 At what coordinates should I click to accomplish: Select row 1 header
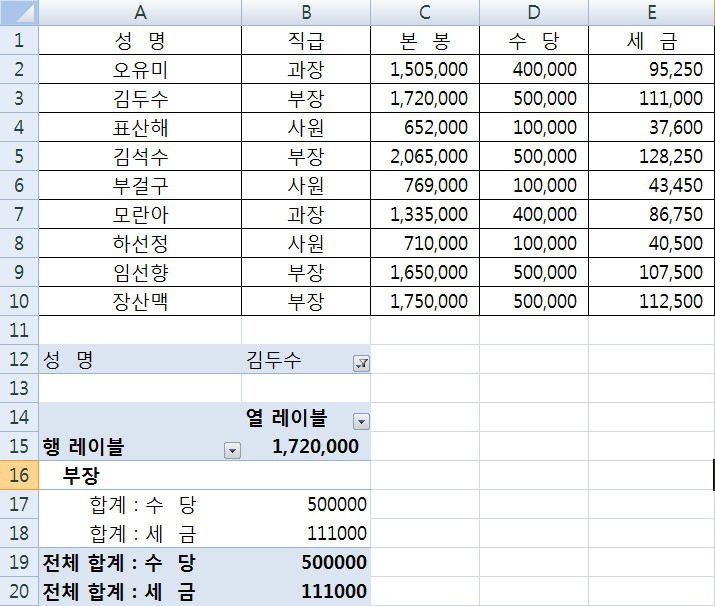tap(19, 40)
